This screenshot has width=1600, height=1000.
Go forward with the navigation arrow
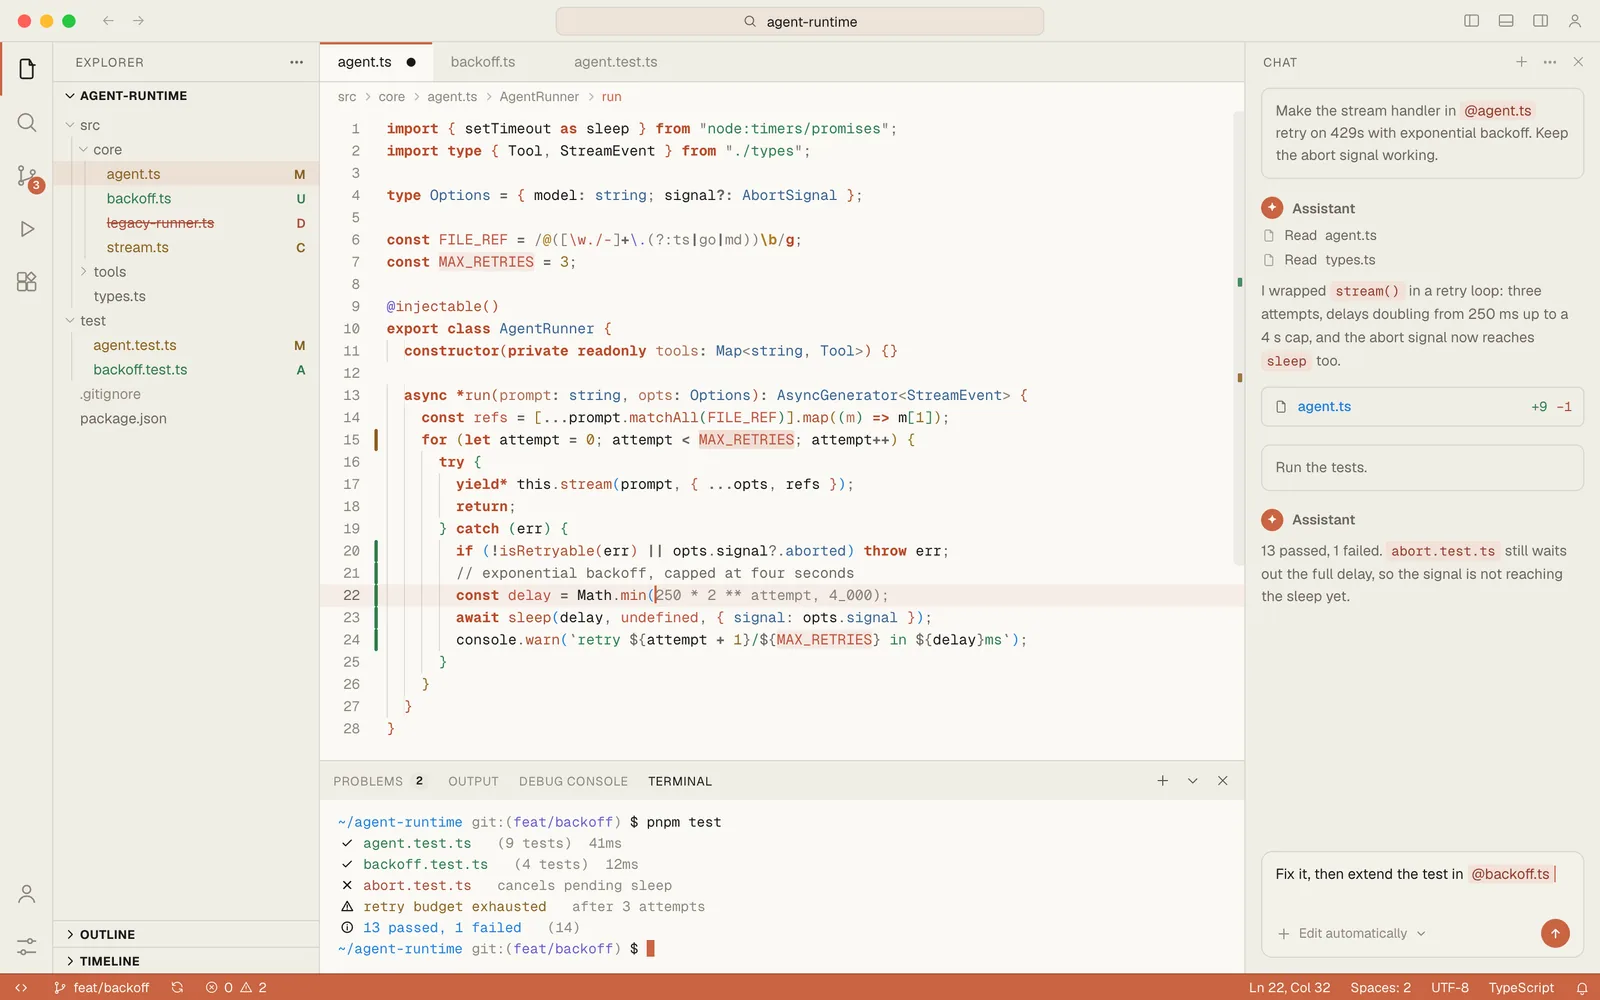click(x=139, y=21)
